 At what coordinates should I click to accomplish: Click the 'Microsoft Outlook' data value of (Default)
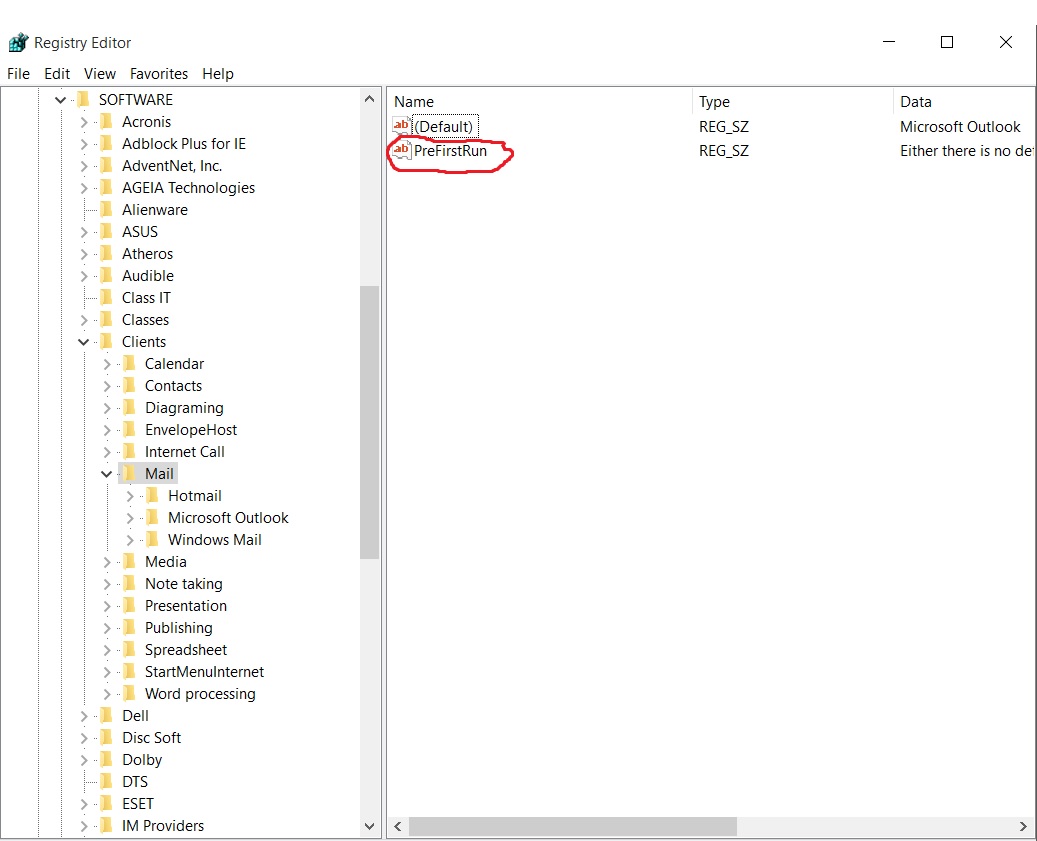click(x=960, y=126)
